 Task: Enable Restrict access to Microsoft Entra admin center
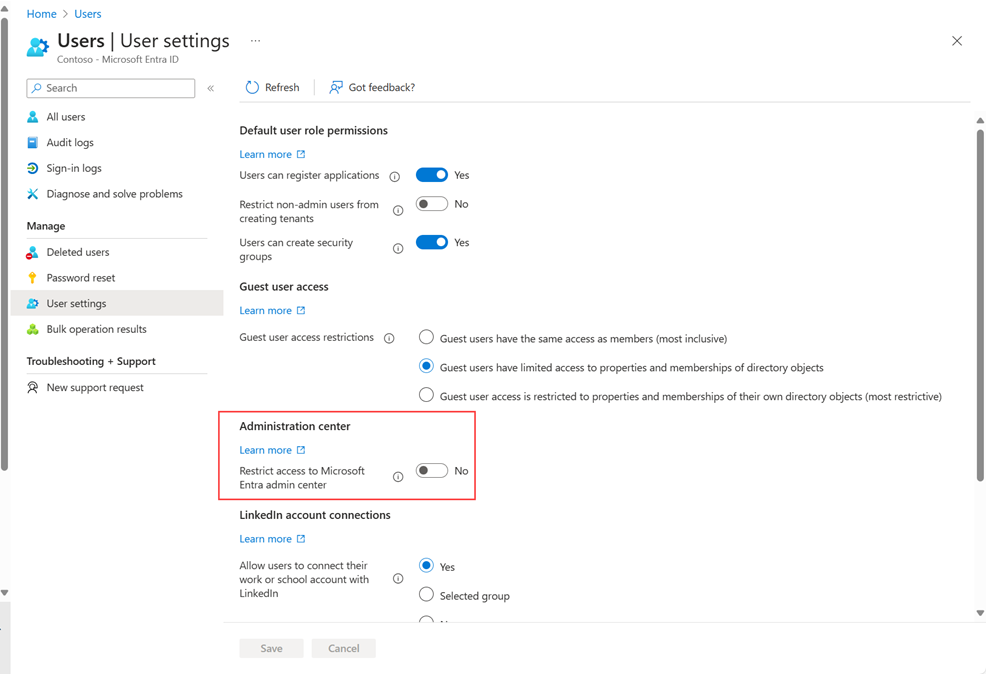coord(431,470)
